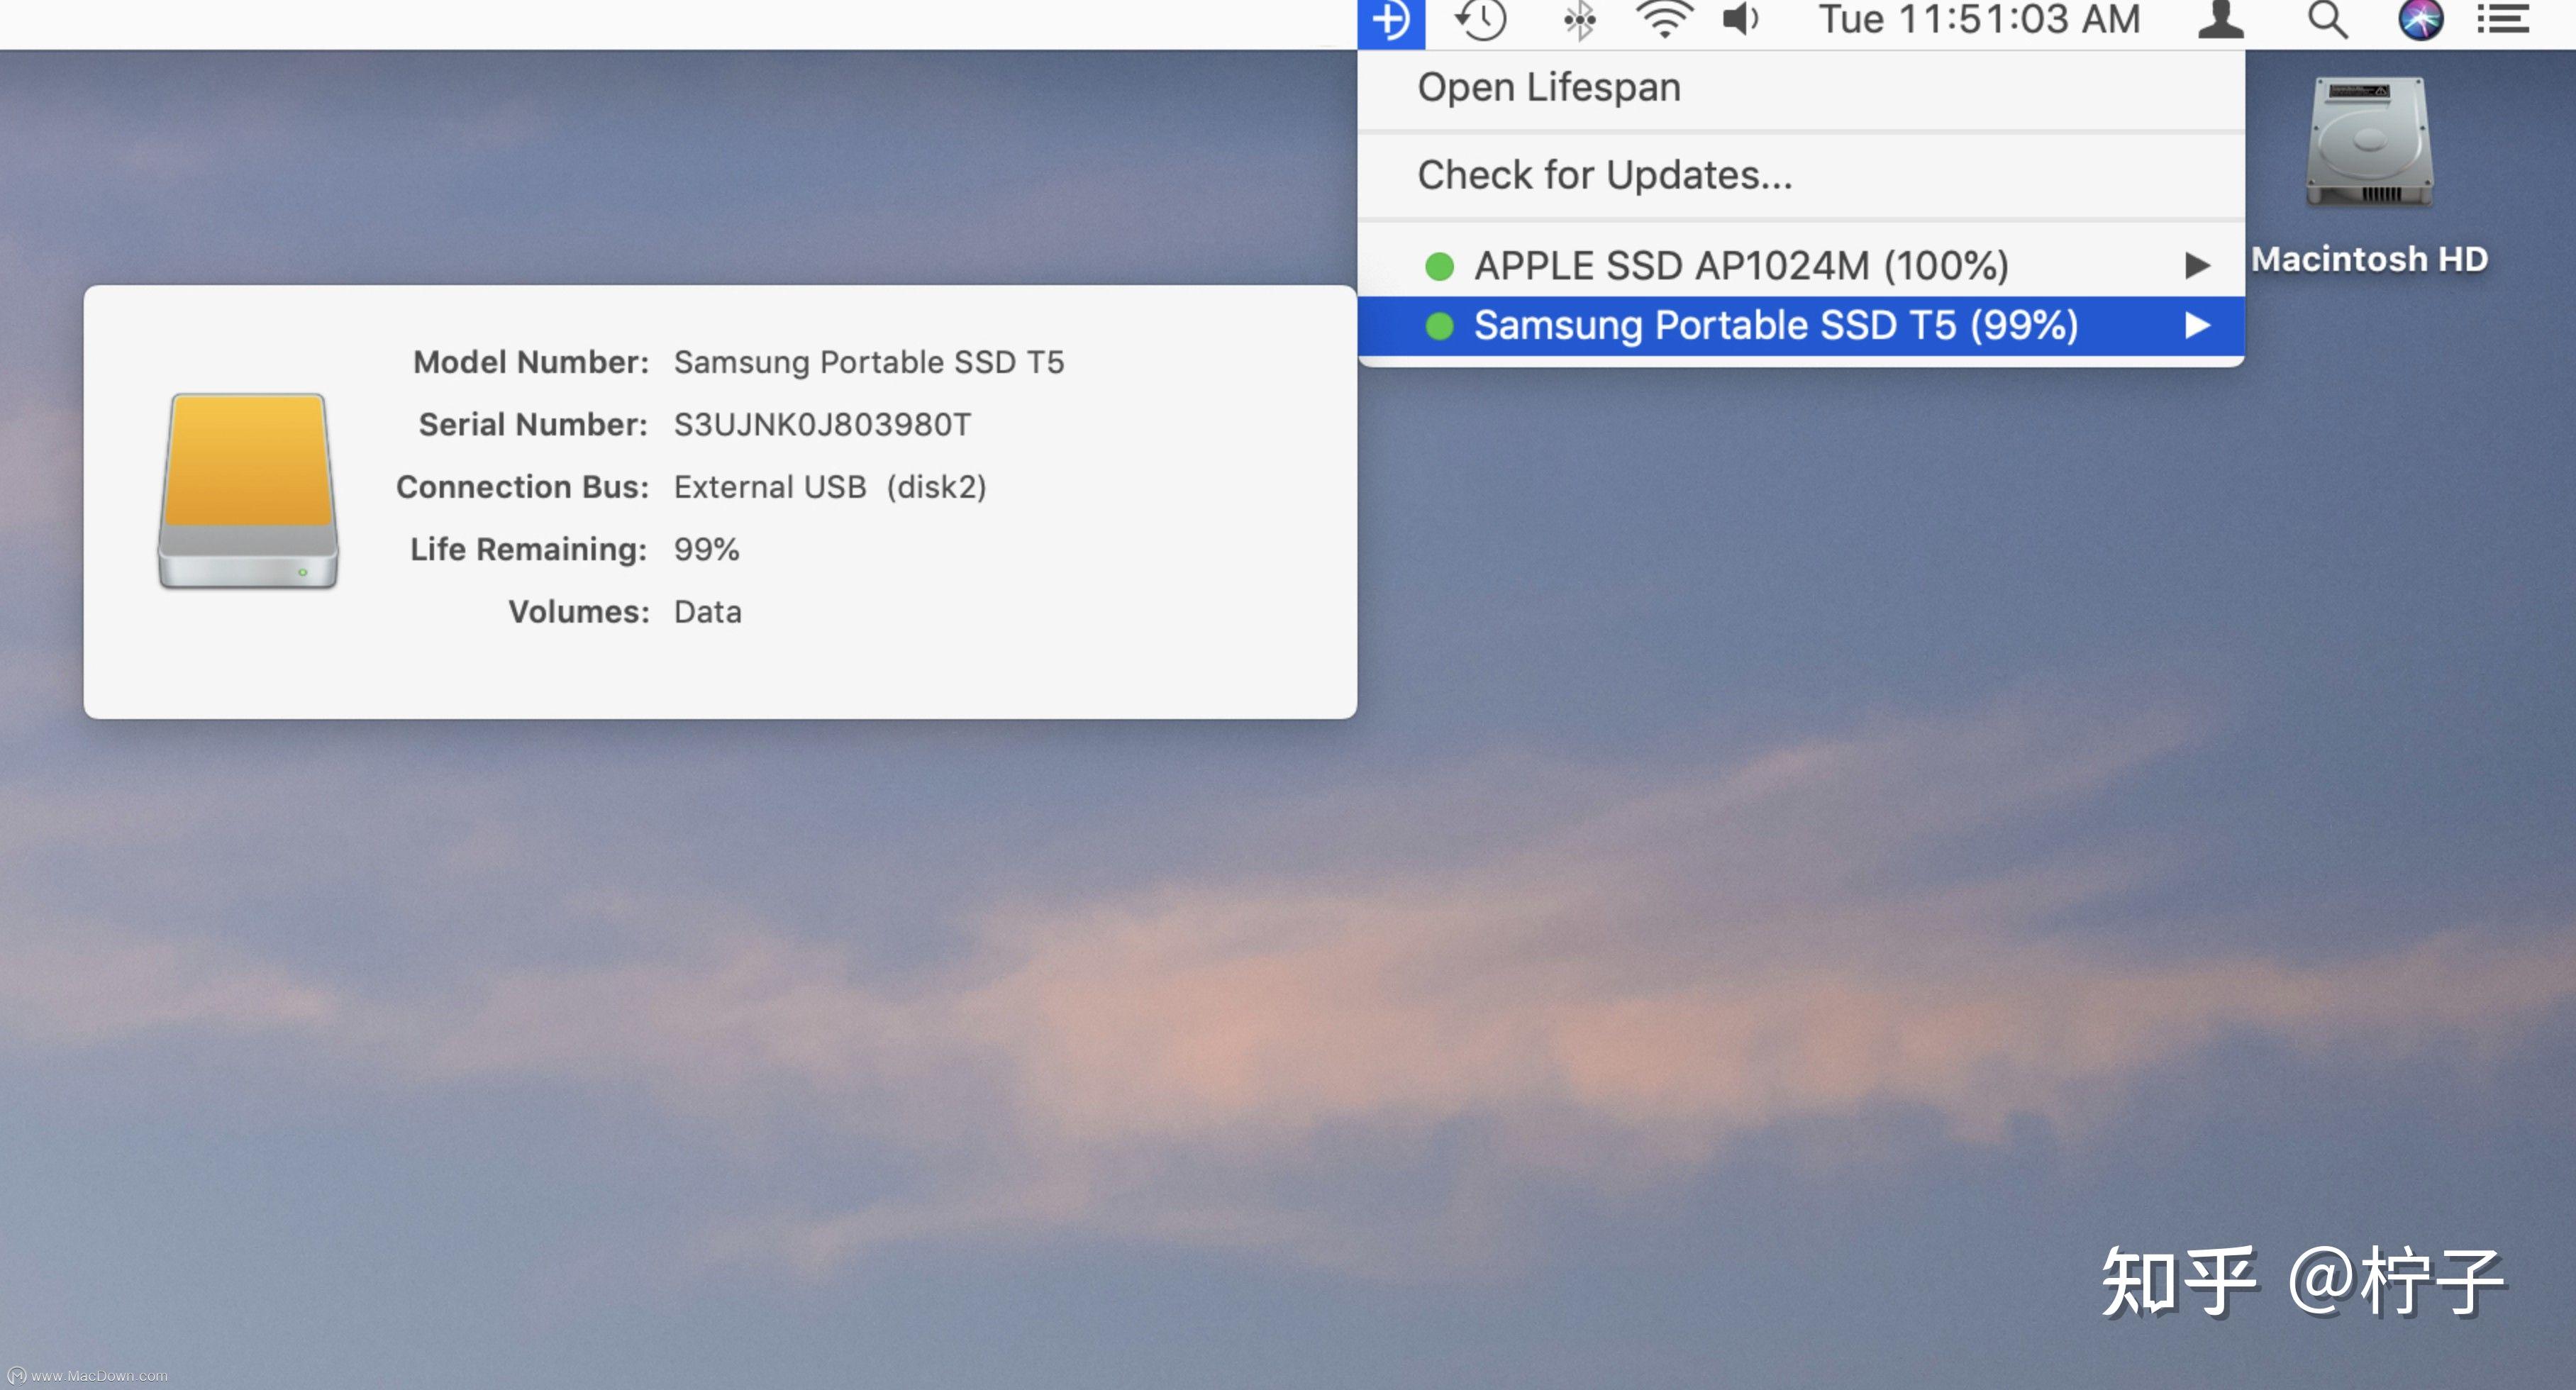The image size is (2576, 1390).
Task: Choose "Check for Updates..." from the menu
Action: [1604, 174]
